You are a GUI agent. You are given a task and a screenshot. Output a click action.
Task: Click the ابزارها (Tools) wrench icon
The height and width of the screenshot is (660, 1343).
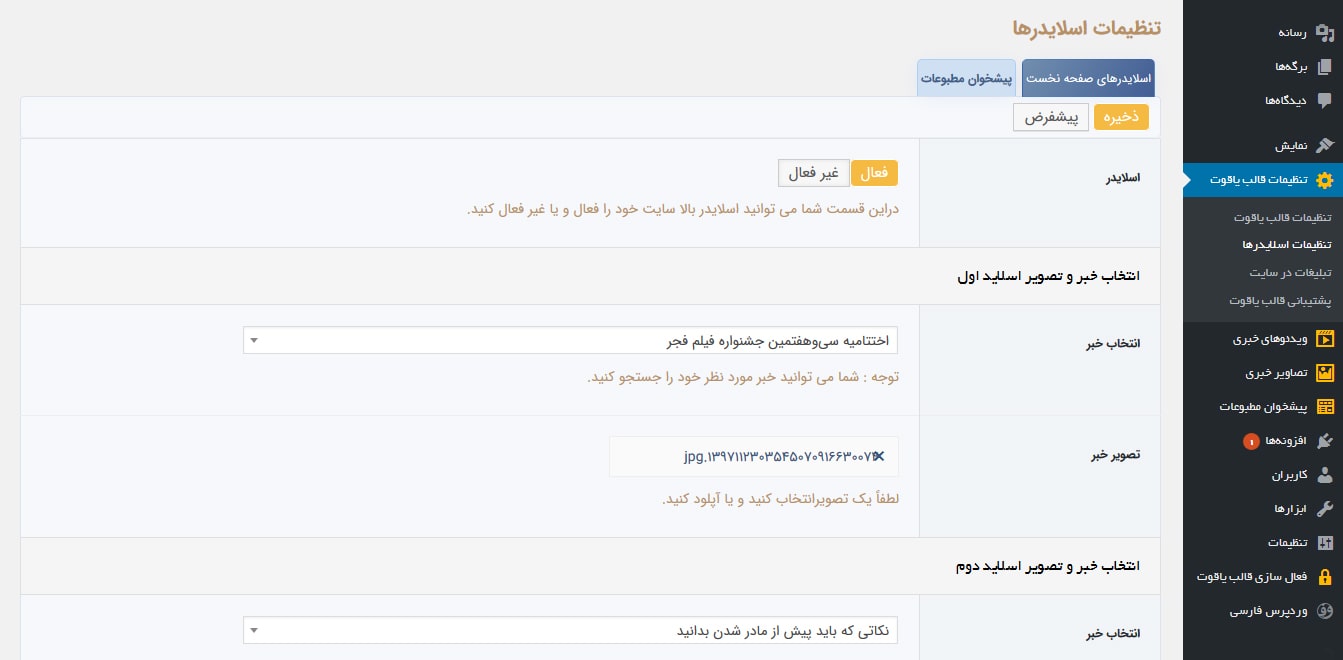(x=1325, y=509)
